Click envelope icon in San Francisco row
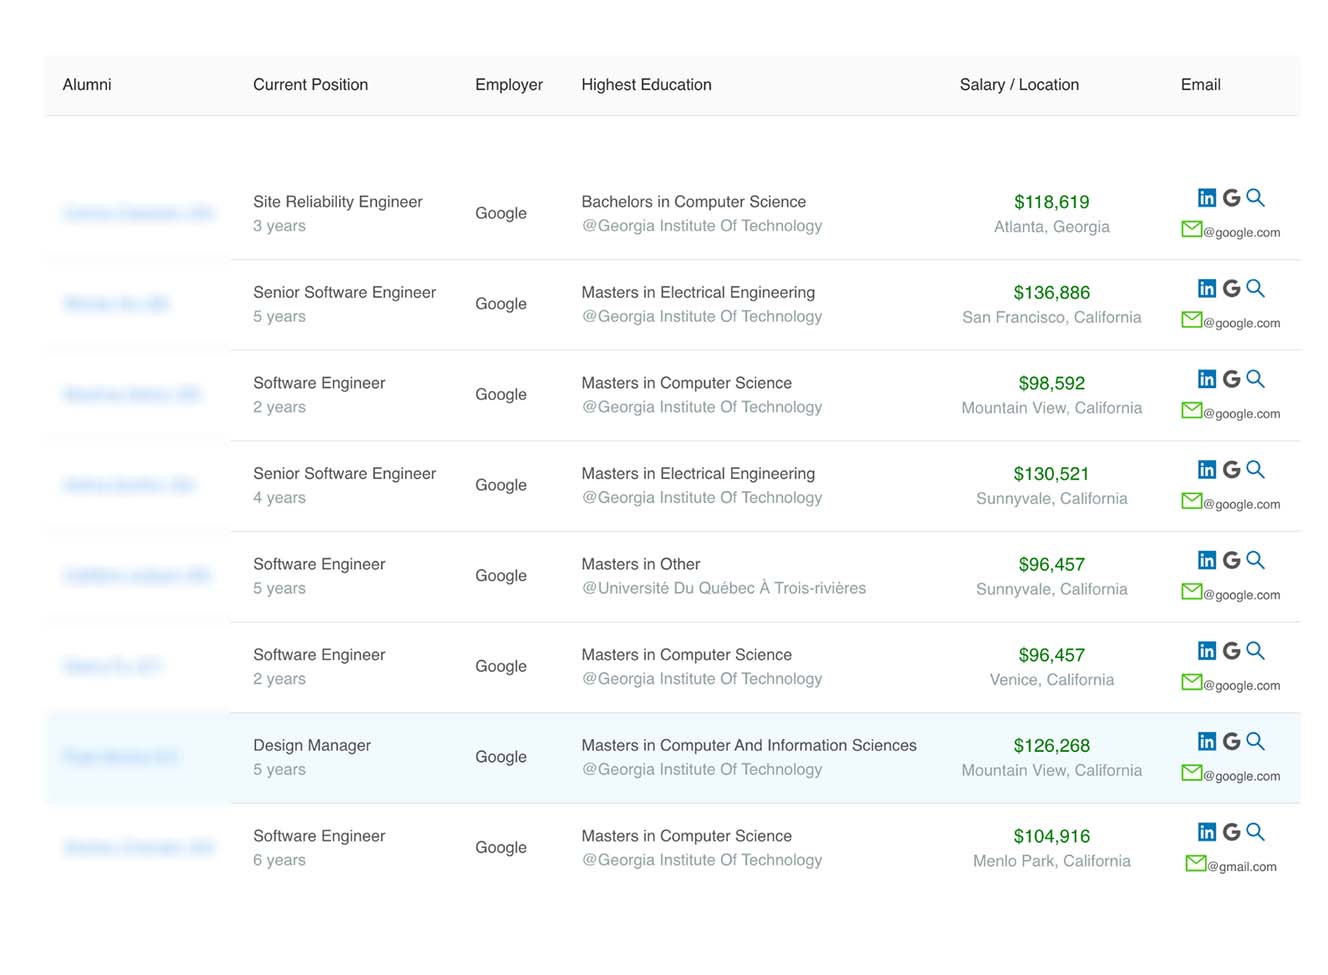This screenshot has width=1328, height=975. coord(1191,320)
